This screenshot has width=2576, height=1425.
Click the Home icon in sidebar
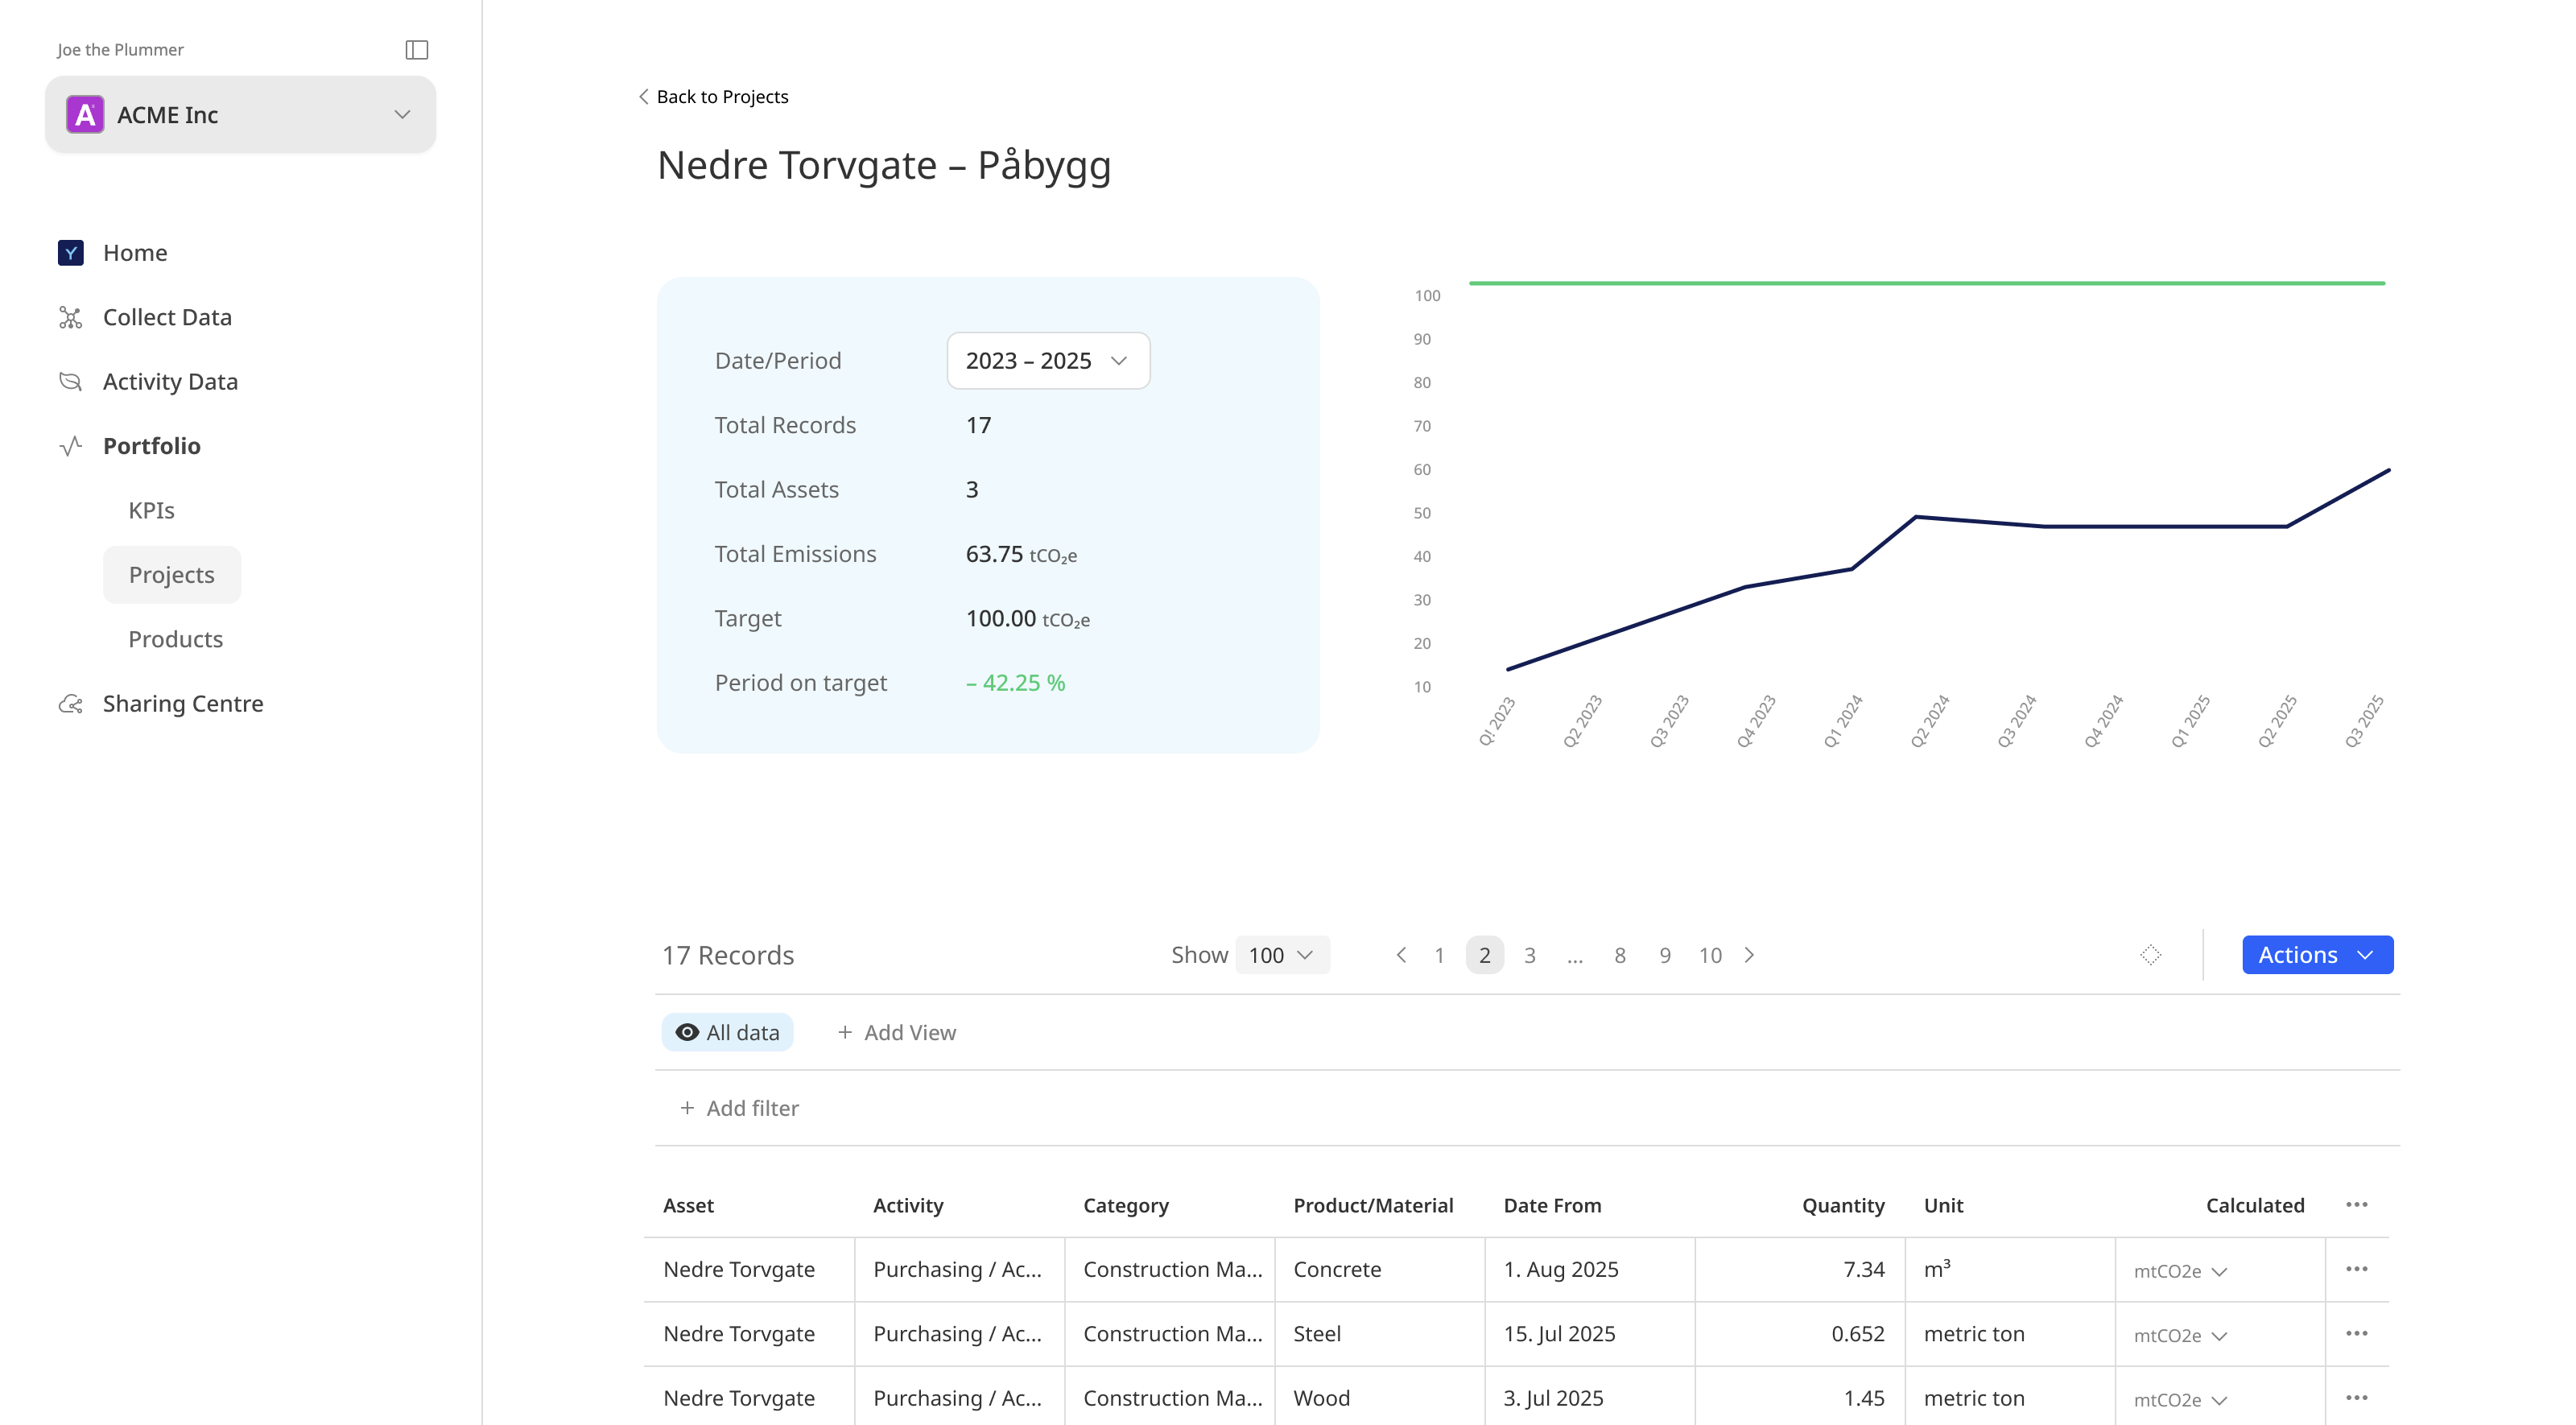71,253
